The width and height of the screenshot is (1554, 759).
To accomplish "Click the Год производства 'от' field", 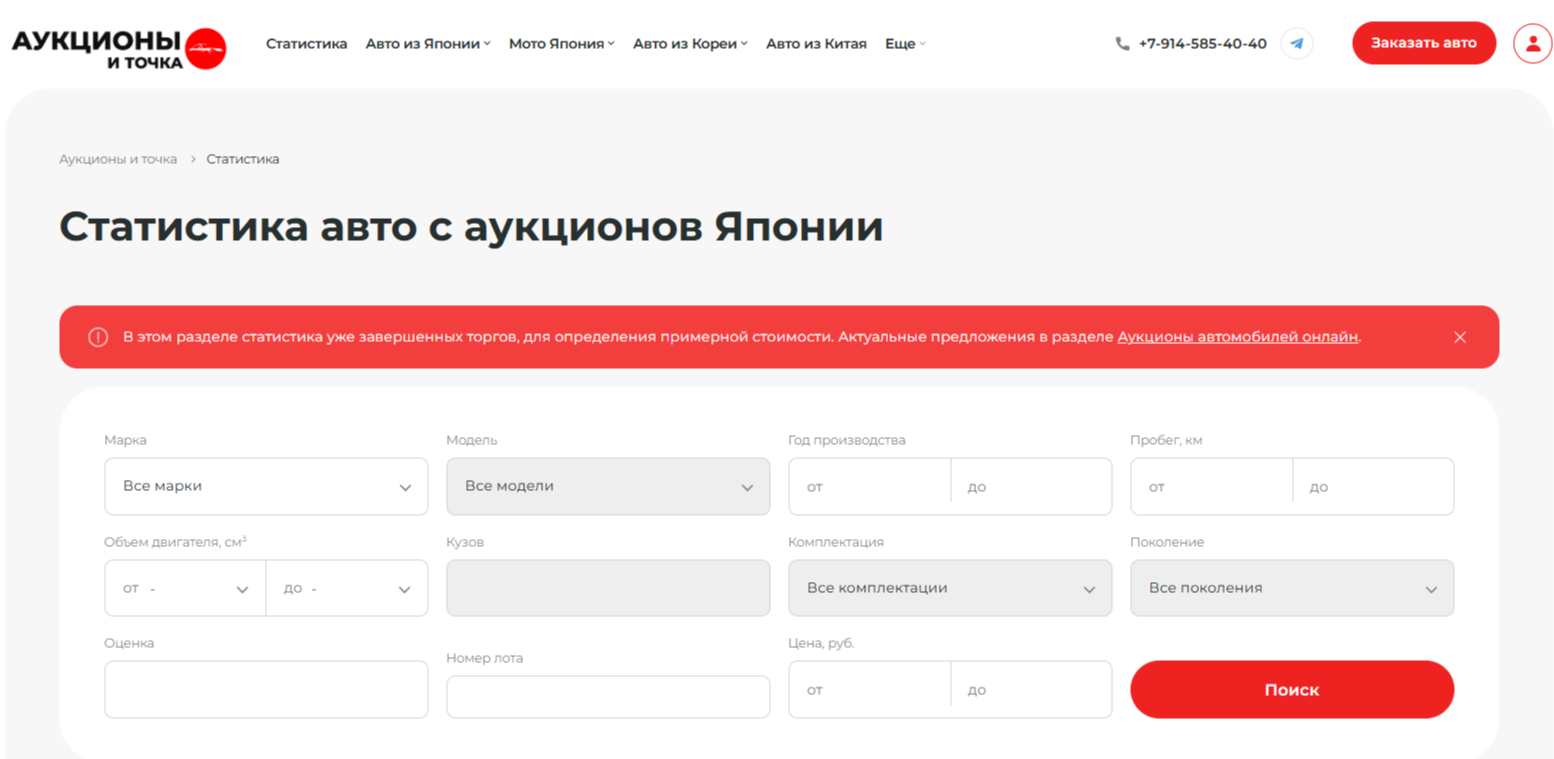I will (x=869, y=486).
